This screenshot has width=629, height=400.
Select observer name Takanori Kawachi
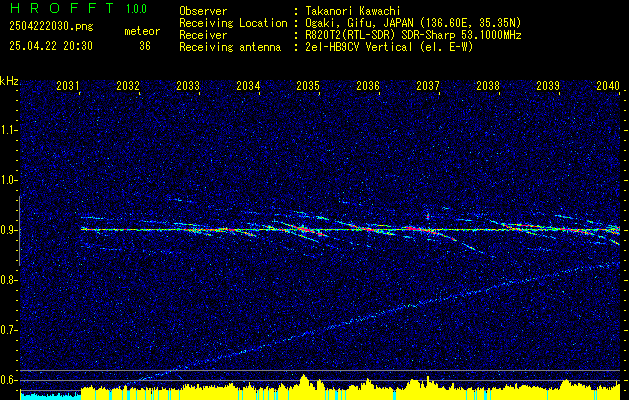(353, 11)
